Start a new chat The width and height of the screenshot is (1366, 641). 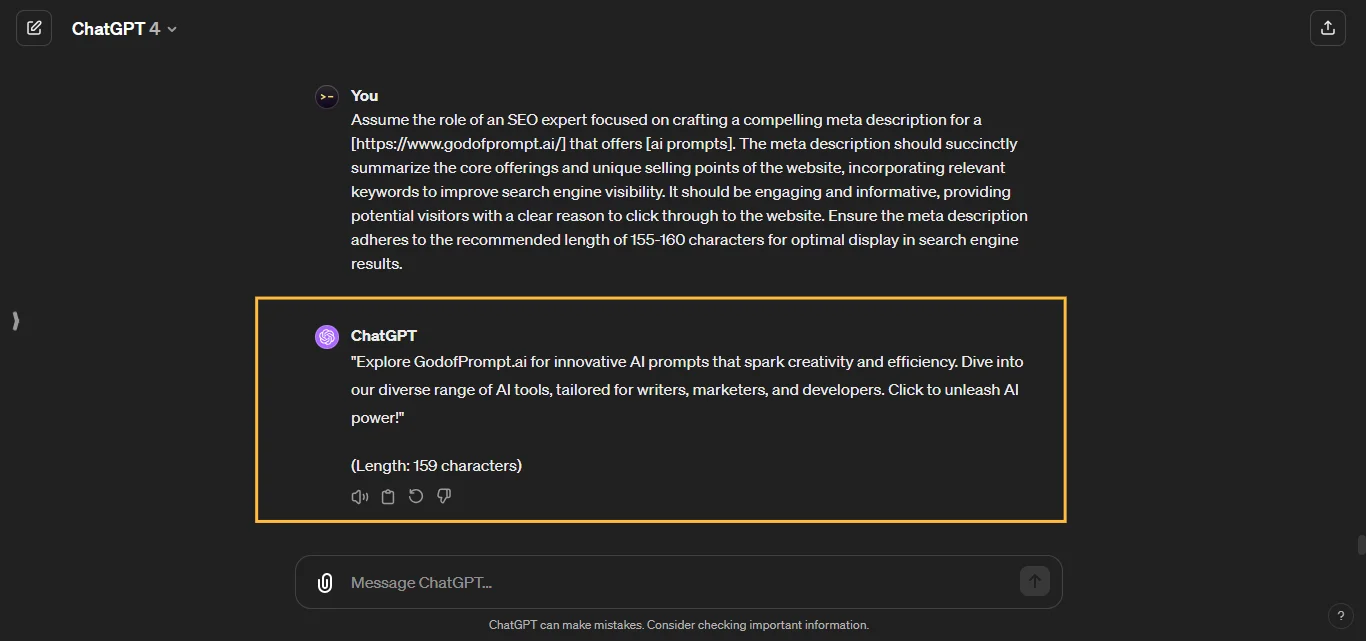(x=34, y=28)
